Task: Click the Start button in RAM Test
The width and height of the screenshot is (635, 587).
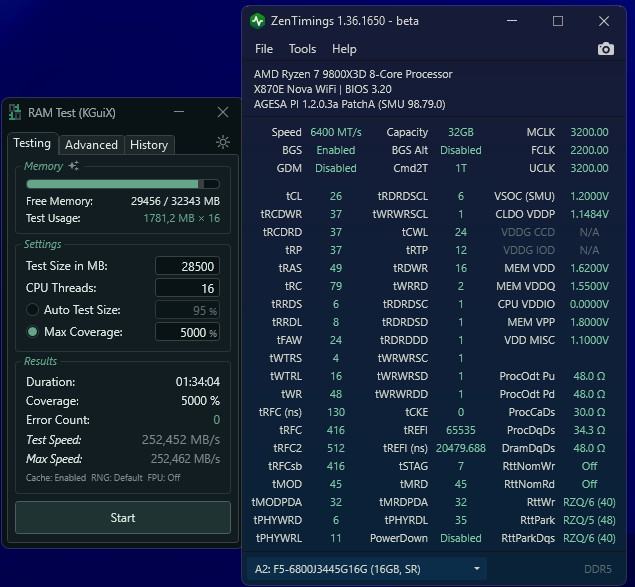Action: coord(123,518)
